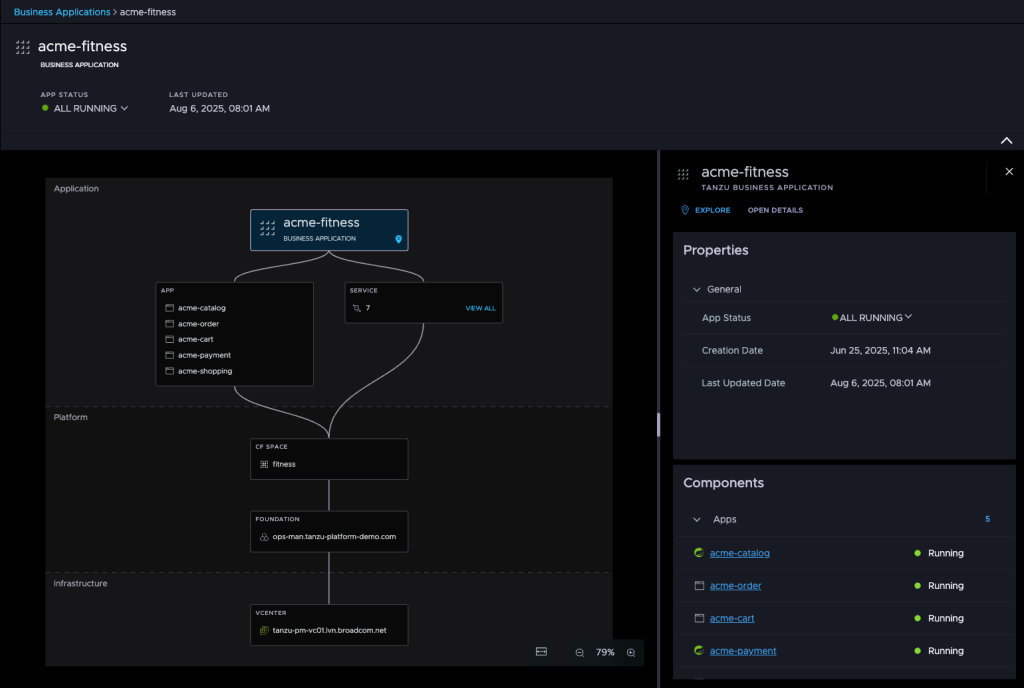The height and width of the screenshot is (688, 1024).
Task: Collapse the header panel with up chevron
Action: tap(1006, 140)
